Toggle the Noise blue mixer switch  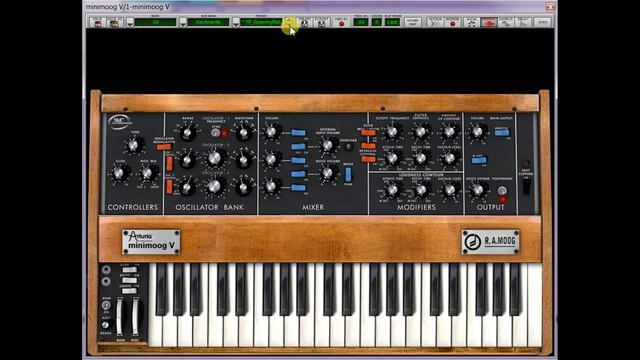coord(298,174)
